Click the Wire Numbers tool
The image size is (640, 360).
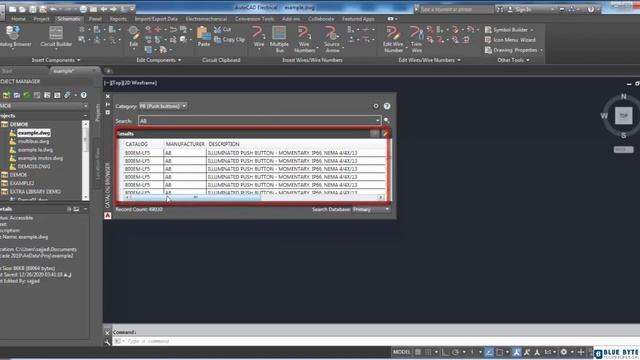click(304, 39)
